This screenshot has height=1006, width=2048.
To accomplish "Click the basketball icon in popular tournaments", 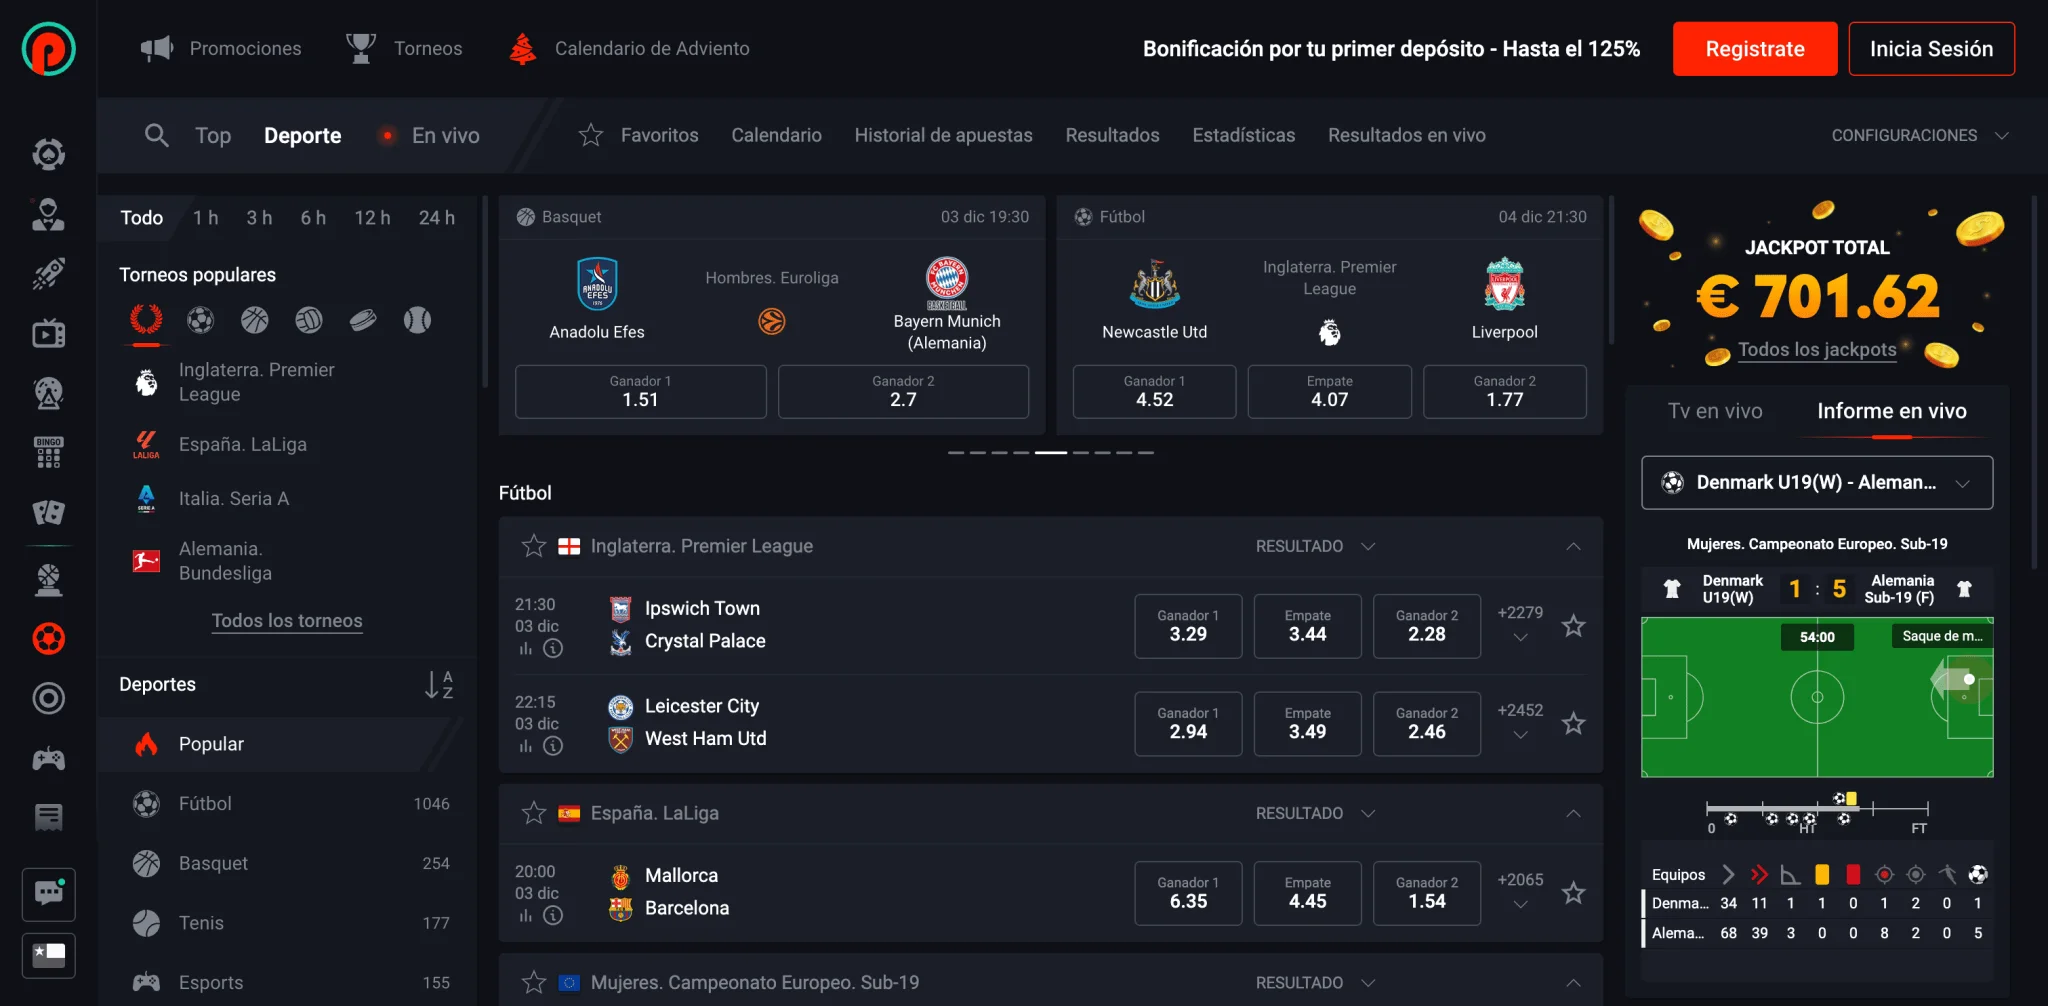I will [x=255, y=320].
